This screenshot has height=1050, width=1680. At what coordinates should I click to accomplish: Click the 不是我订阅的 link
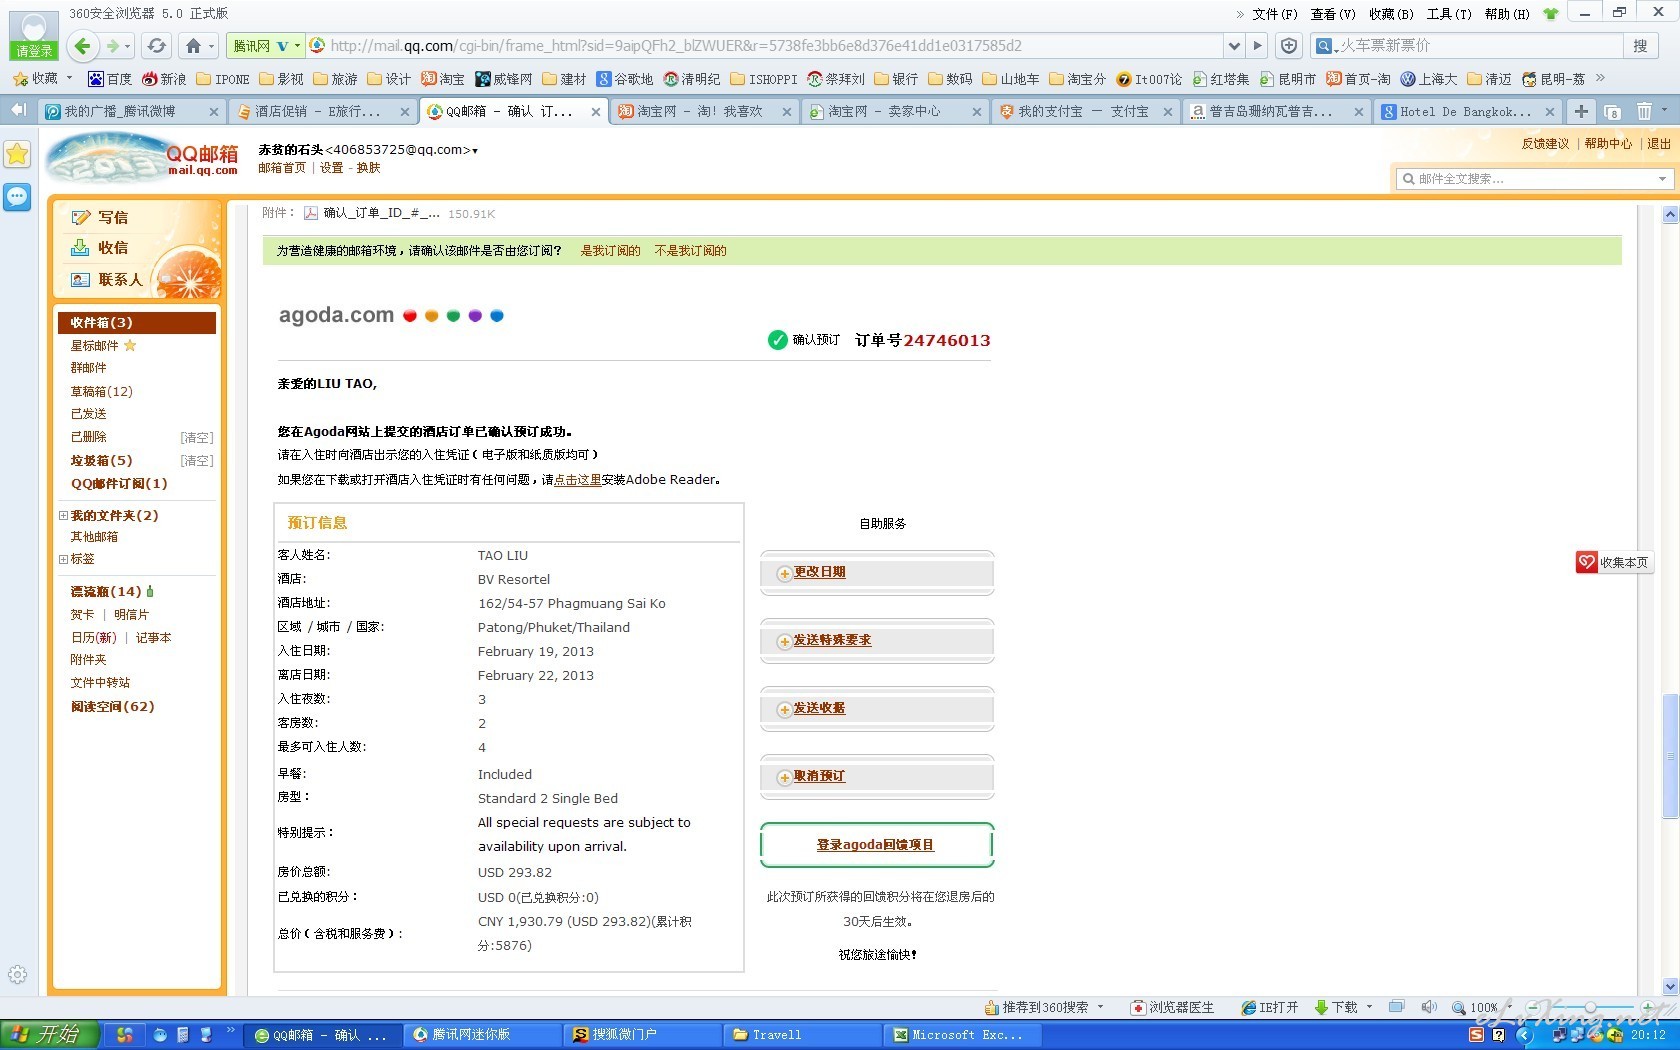point(690,251)
